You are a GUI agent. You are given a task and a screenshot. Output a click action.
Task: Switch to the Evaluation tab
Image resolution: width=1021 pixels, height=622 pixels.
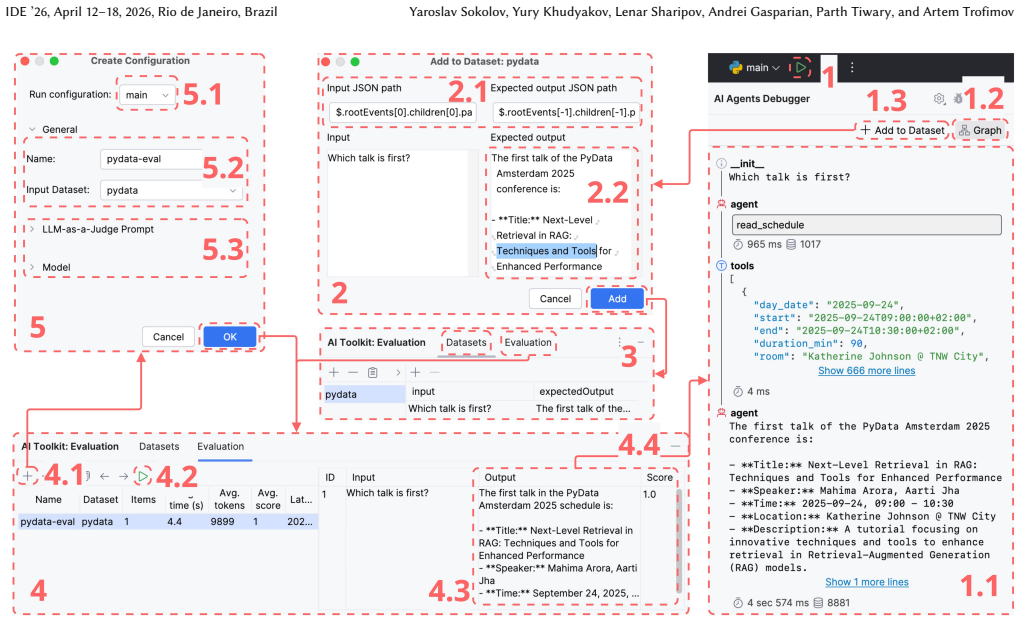(528, 343)
